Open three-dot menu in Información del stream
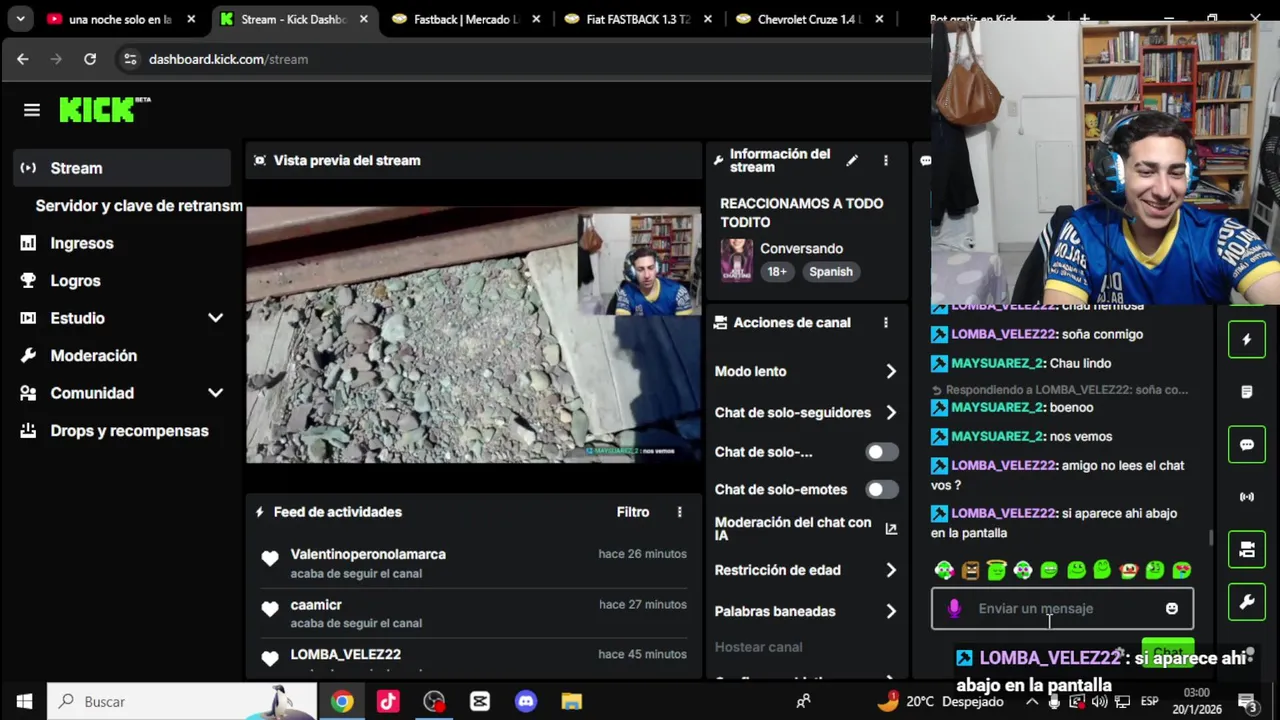1280x720 pixels. pyautogui.click(x=885, y=160)
